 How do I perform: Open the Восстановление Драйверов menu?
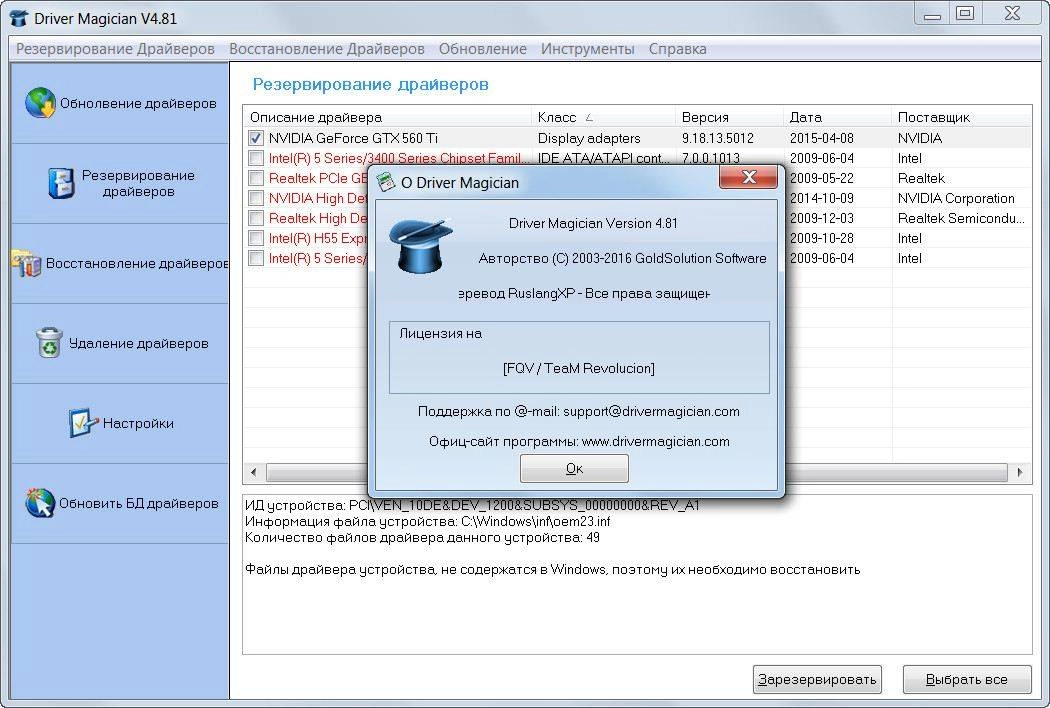[x=327, y=49]
